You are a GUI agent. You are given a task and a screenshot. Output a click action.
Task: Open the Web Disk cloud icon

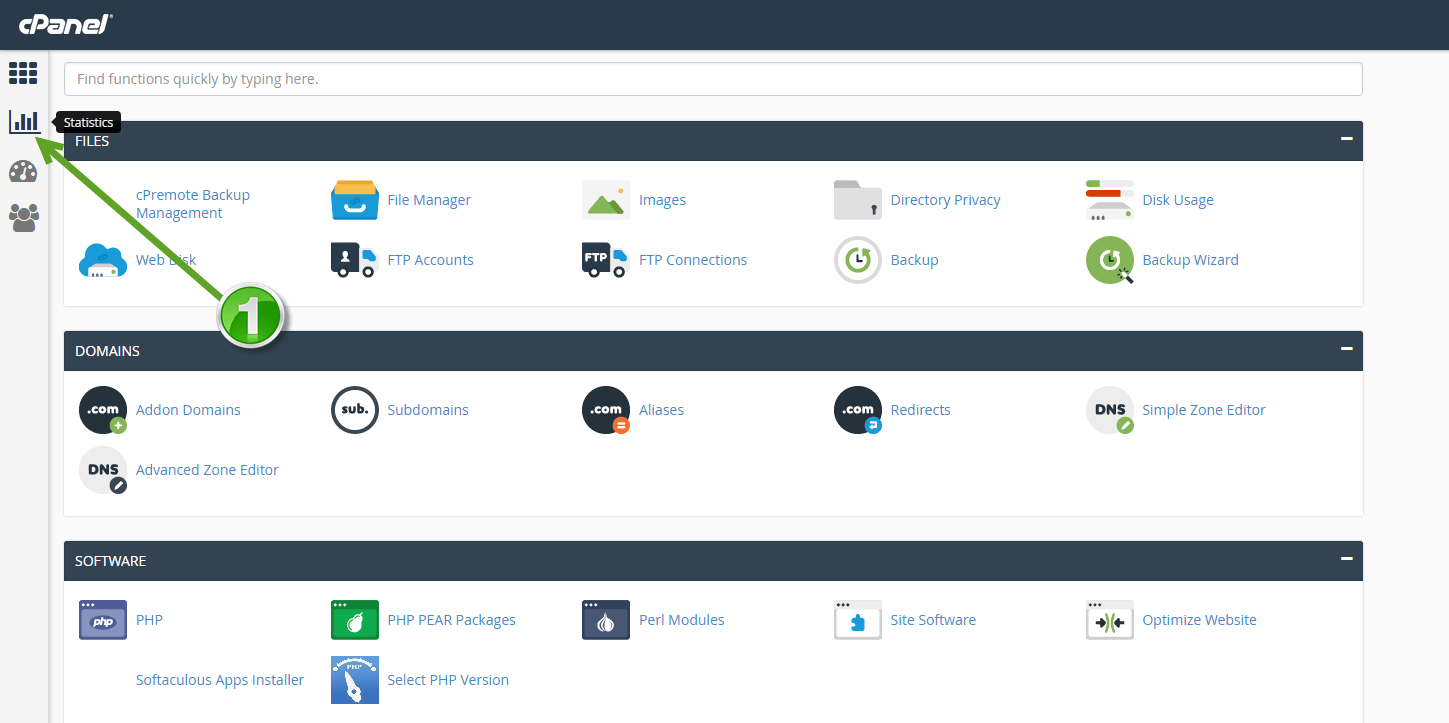point(103,260)
